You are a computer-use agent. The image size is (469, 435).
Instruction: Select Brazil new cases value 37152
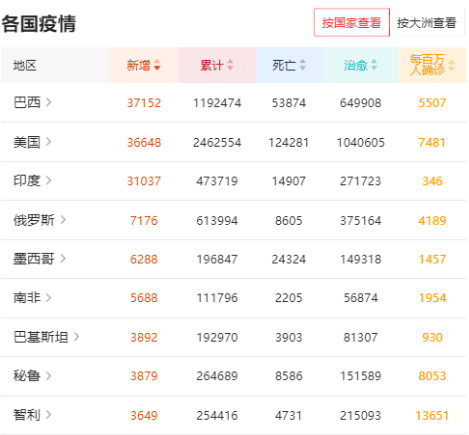coord(144,103)
